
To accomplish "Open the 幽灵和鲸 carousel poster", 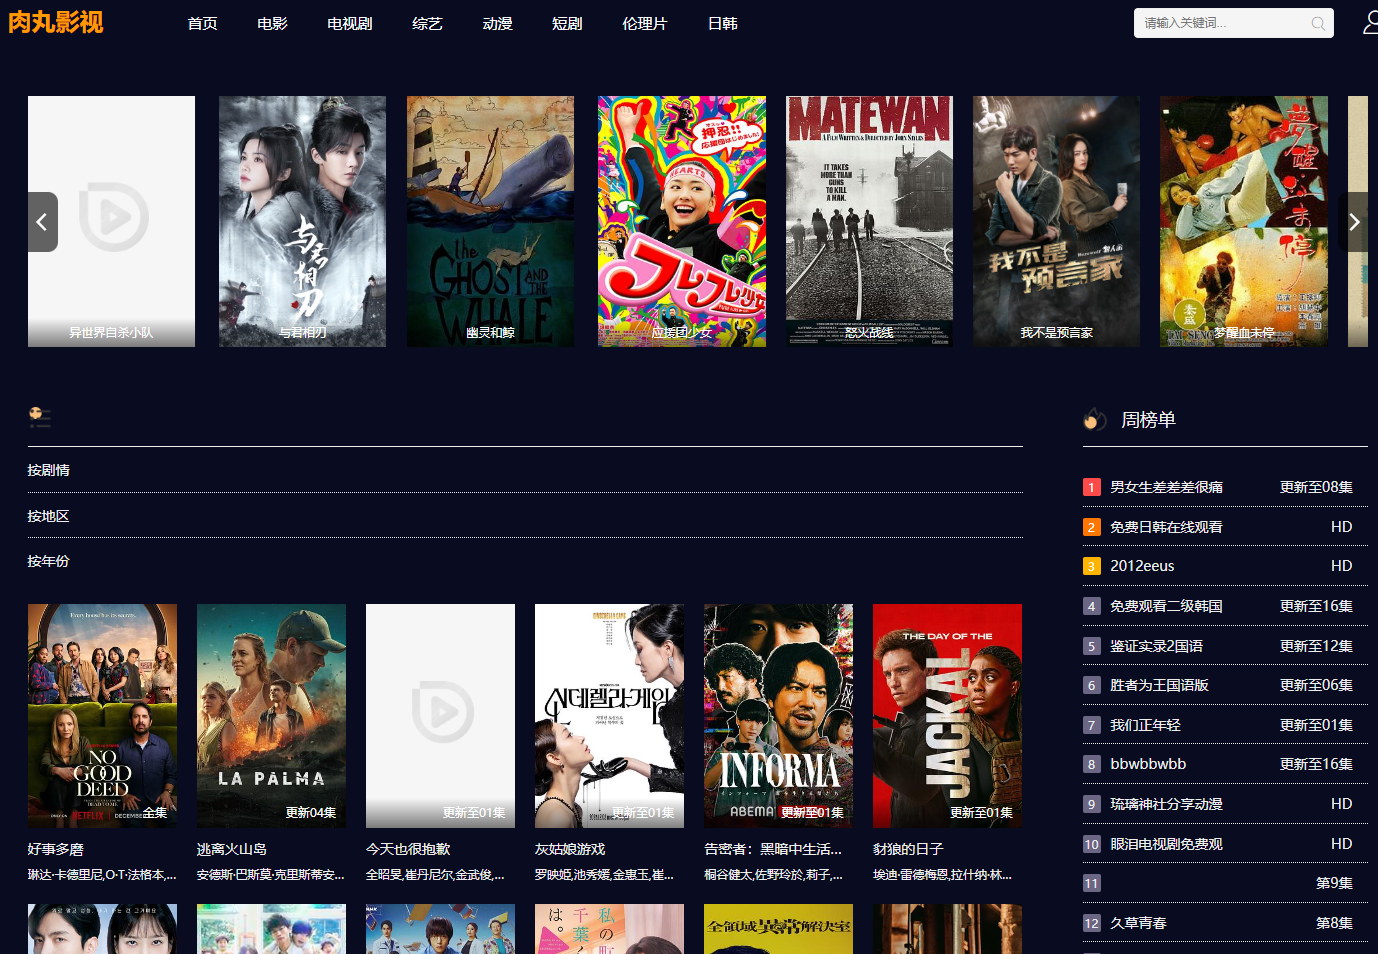I will (x=490, y=221).
